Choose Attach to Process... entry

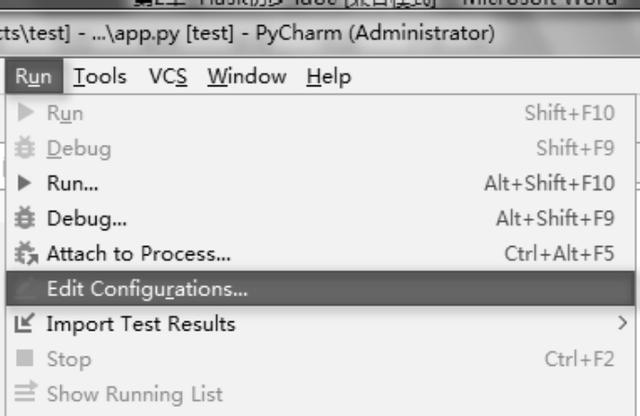click(x=320, y=253)
